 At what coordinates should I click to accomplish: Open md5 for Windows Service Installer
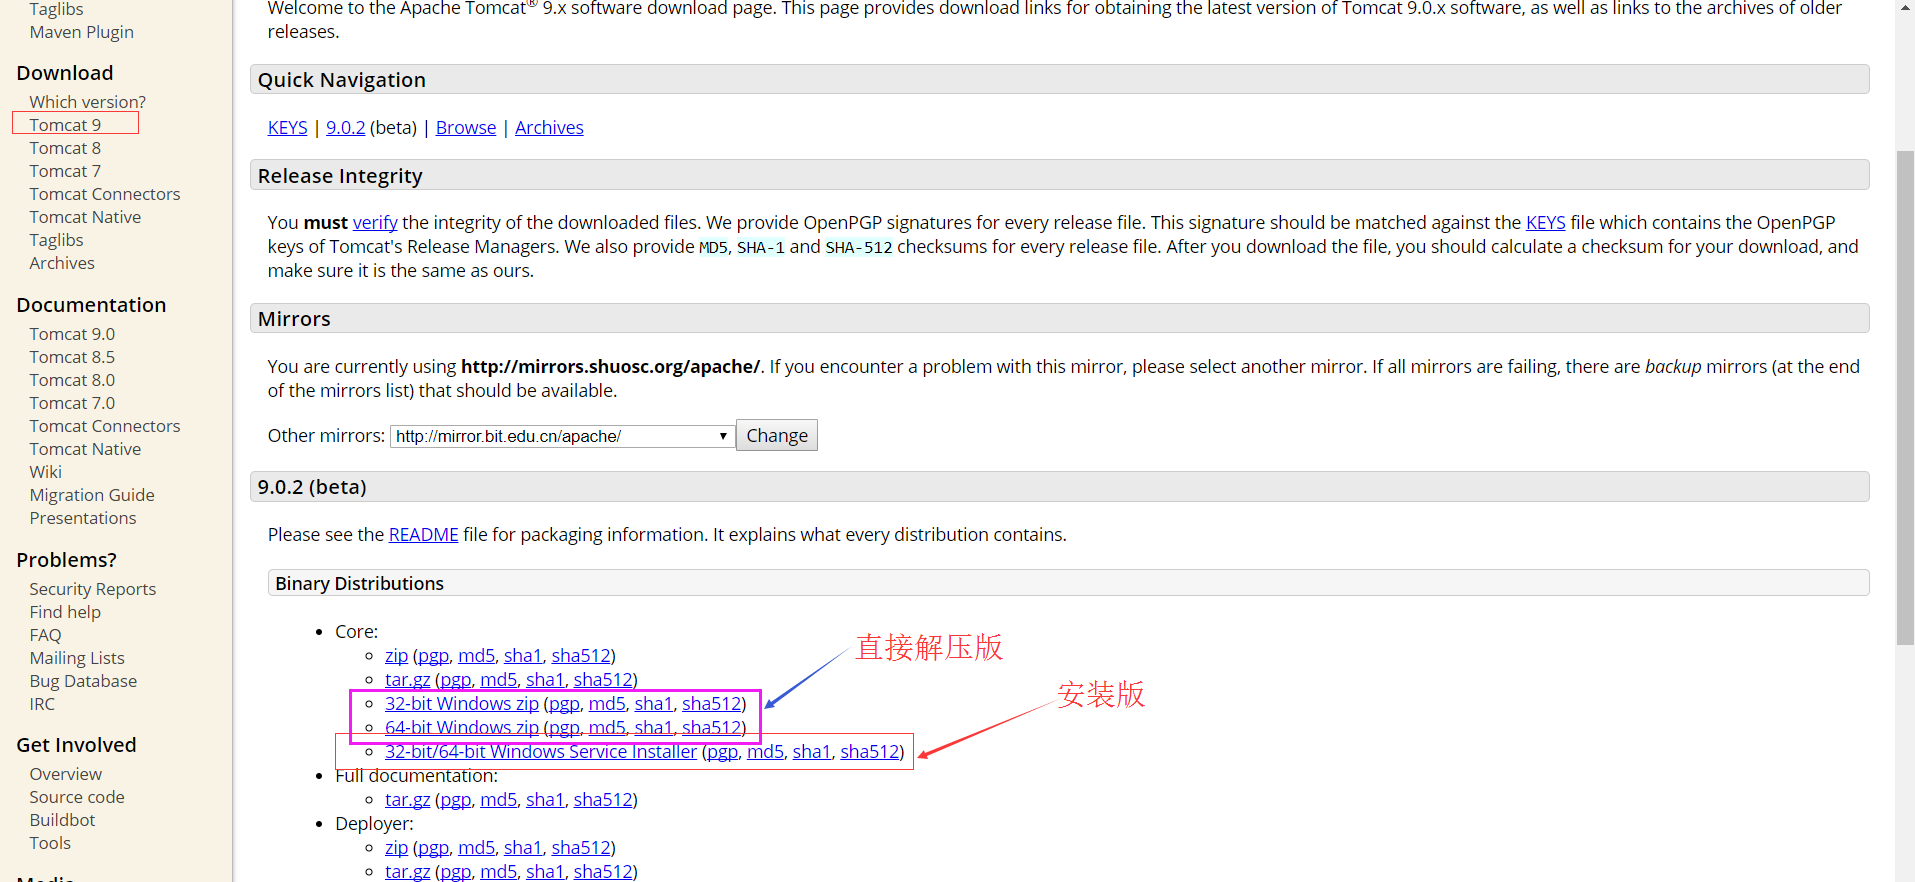(766, 752)
